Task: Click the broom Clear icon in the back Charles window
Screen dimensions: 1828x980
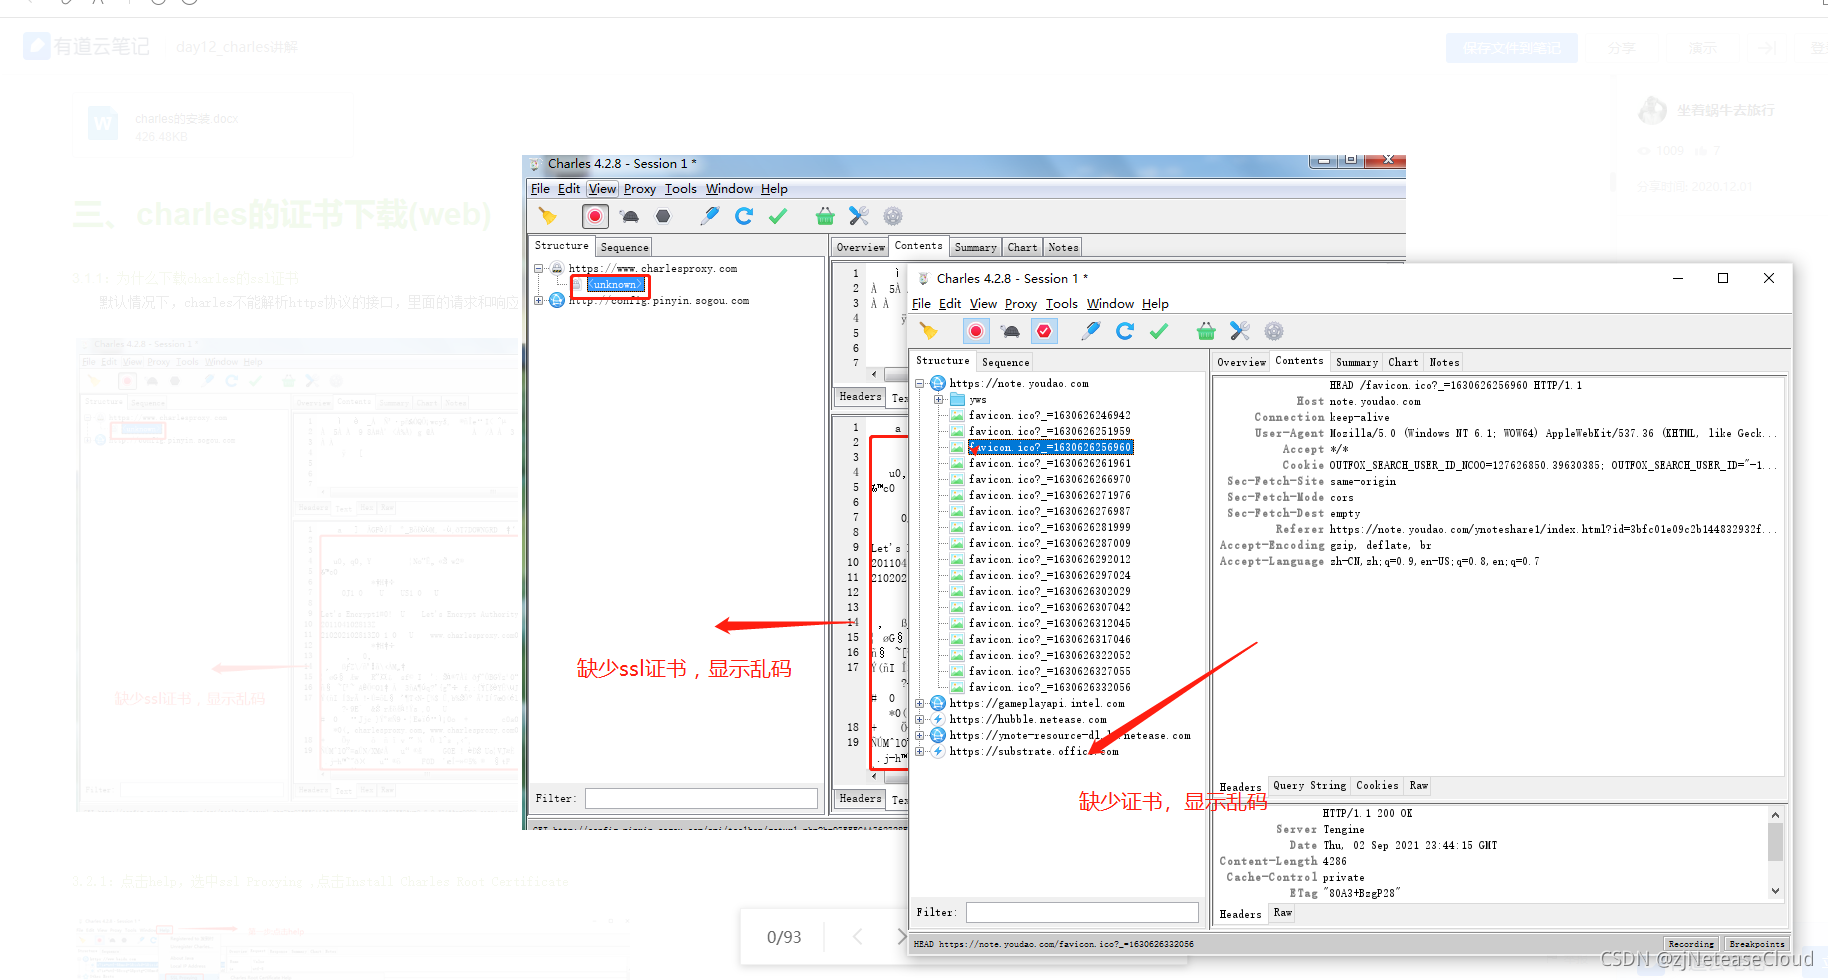Action: (547, 216)
